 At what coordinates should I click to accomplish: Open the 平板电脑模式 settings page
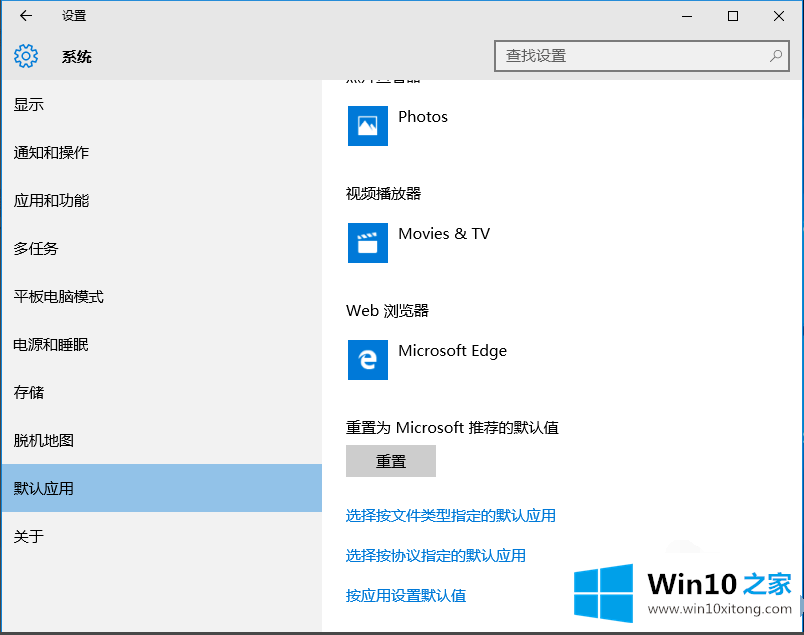[162, 296]
